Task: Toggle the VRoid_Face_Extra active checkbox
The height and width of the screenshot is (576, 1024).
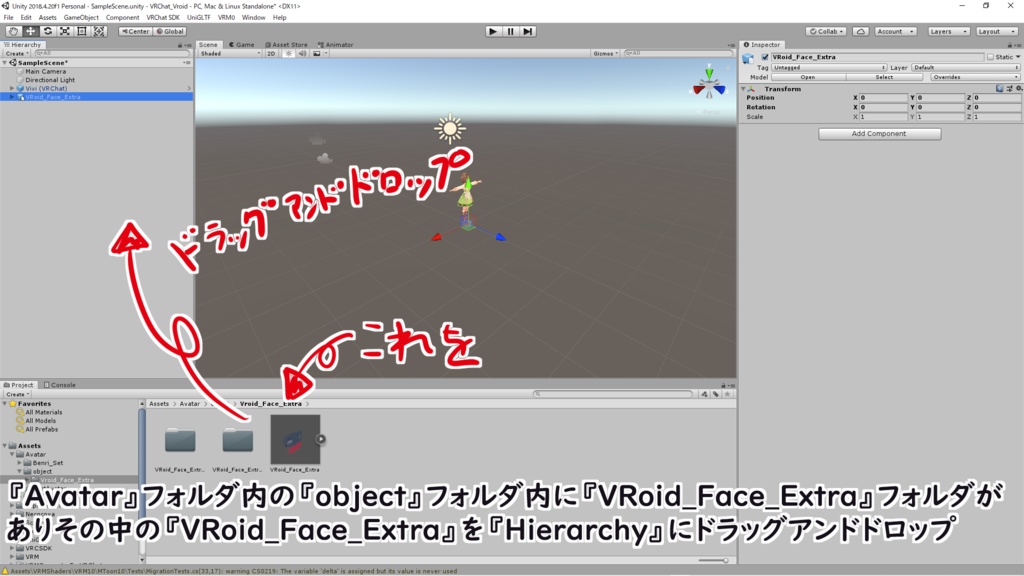Action: point(766,57)
